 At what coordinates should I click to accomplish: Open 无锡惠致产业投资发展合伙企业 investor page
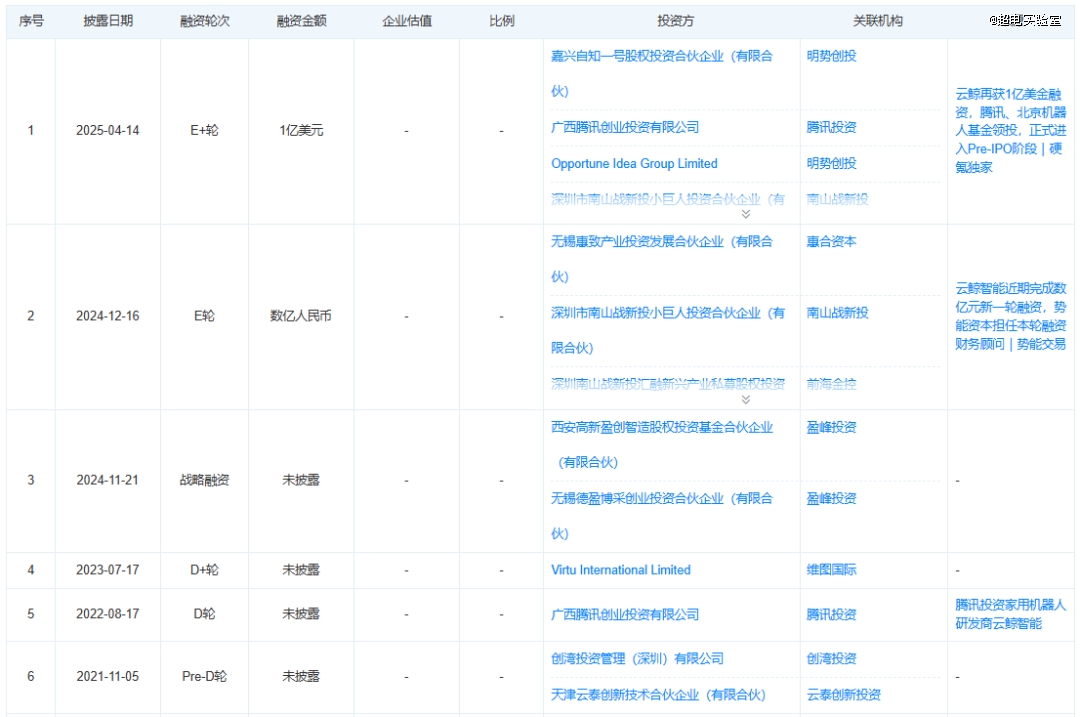click(661, 242)
